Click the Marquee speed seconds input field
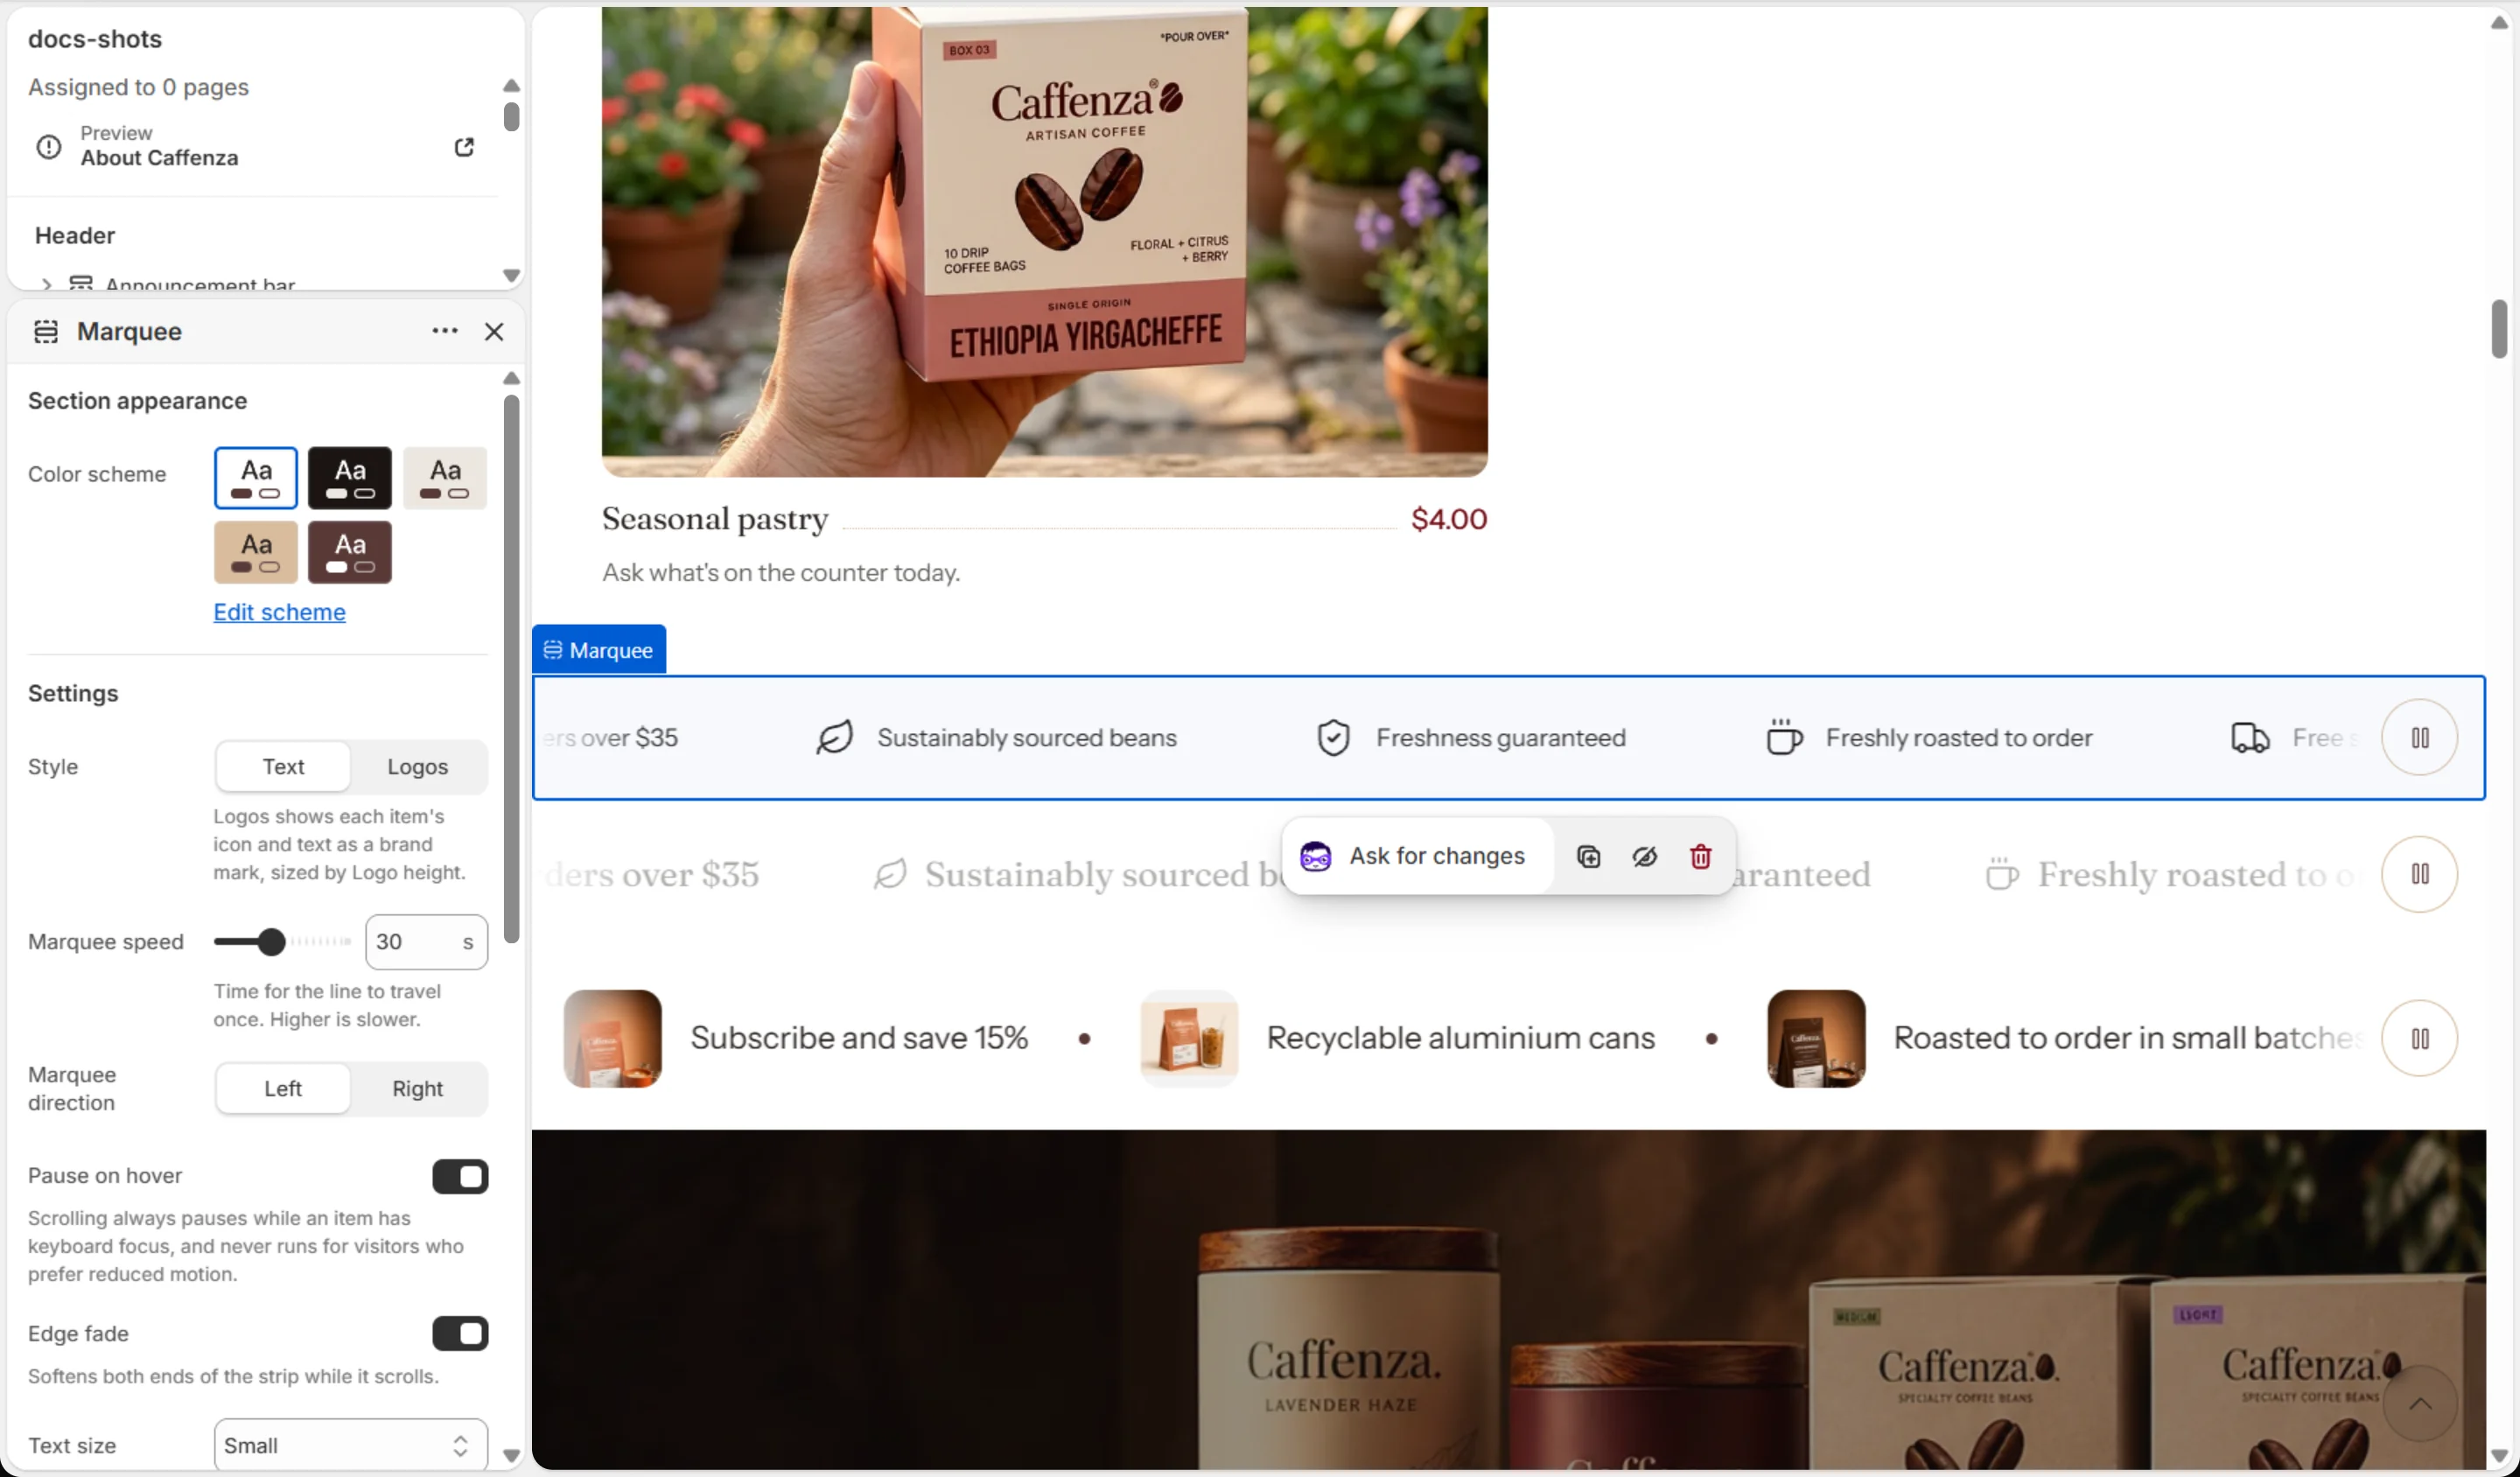Viewport: 2520px width, 1477px height. point(426,942)
